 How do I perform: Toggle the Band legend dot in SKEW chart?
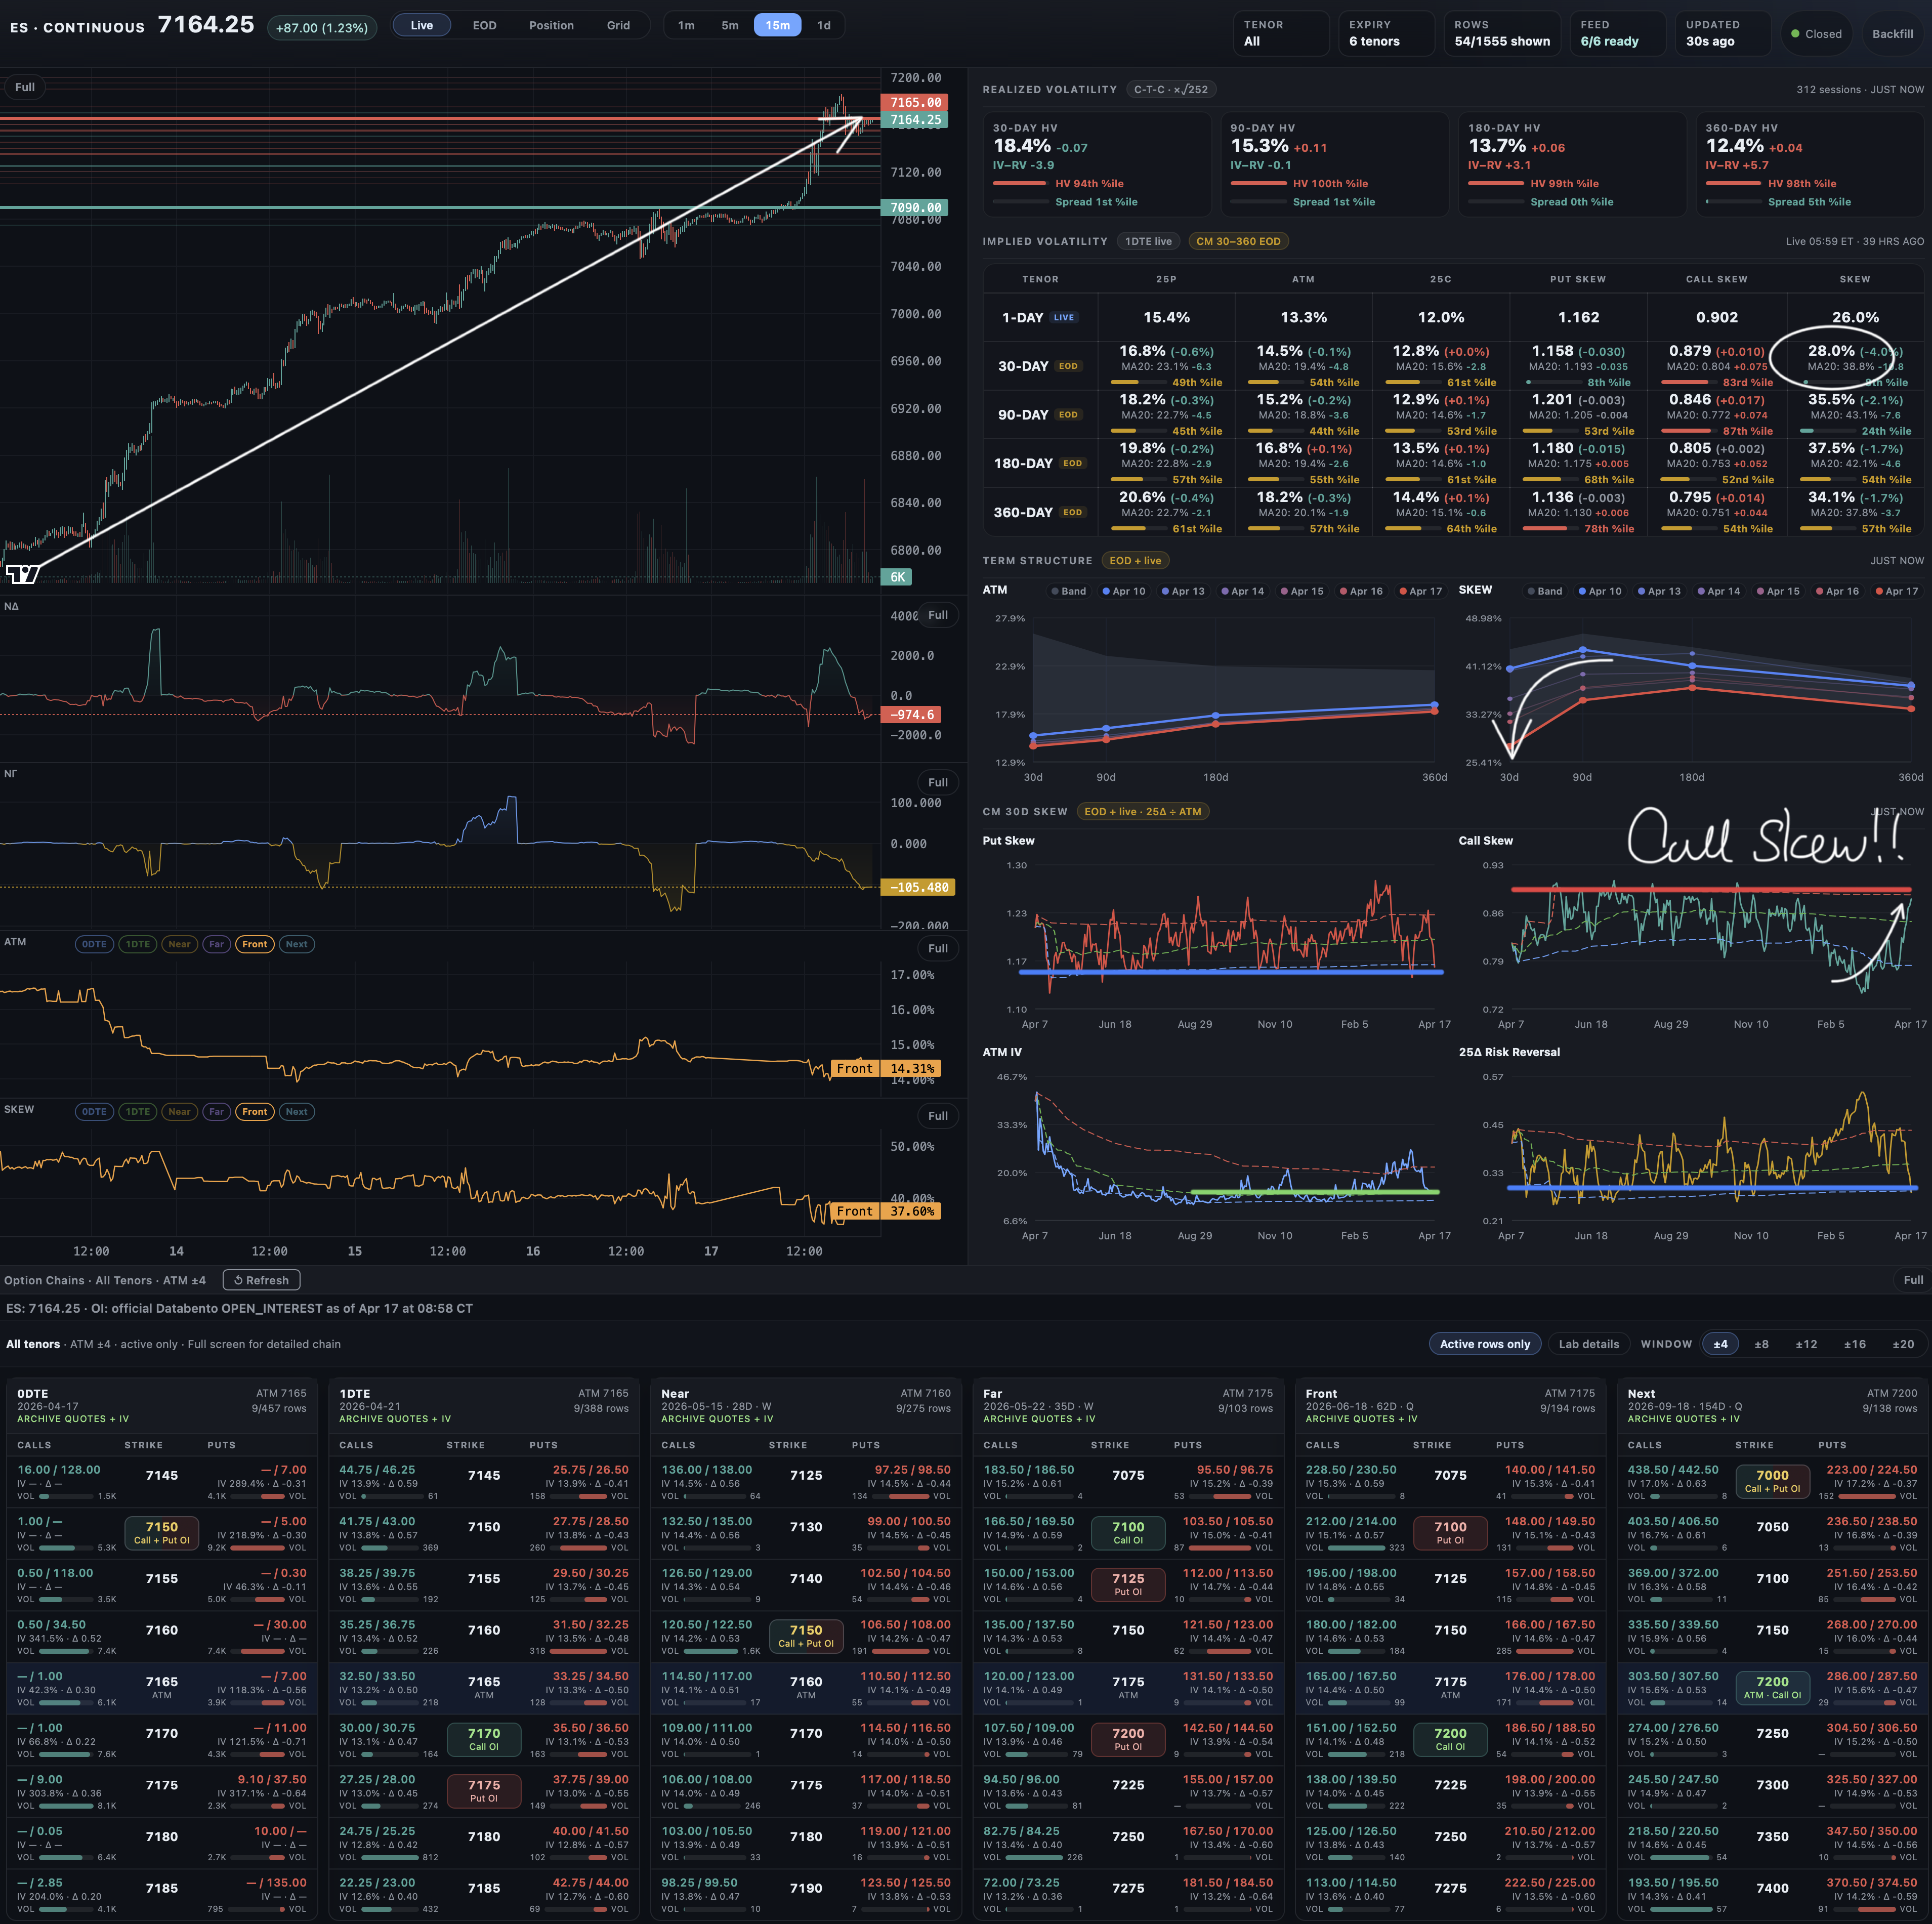coord(1531,591)
